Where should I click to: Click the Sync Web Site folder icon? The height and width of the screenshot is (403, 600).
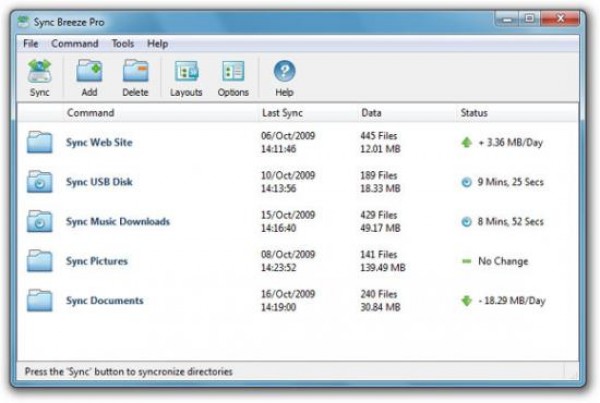point(40,142)
